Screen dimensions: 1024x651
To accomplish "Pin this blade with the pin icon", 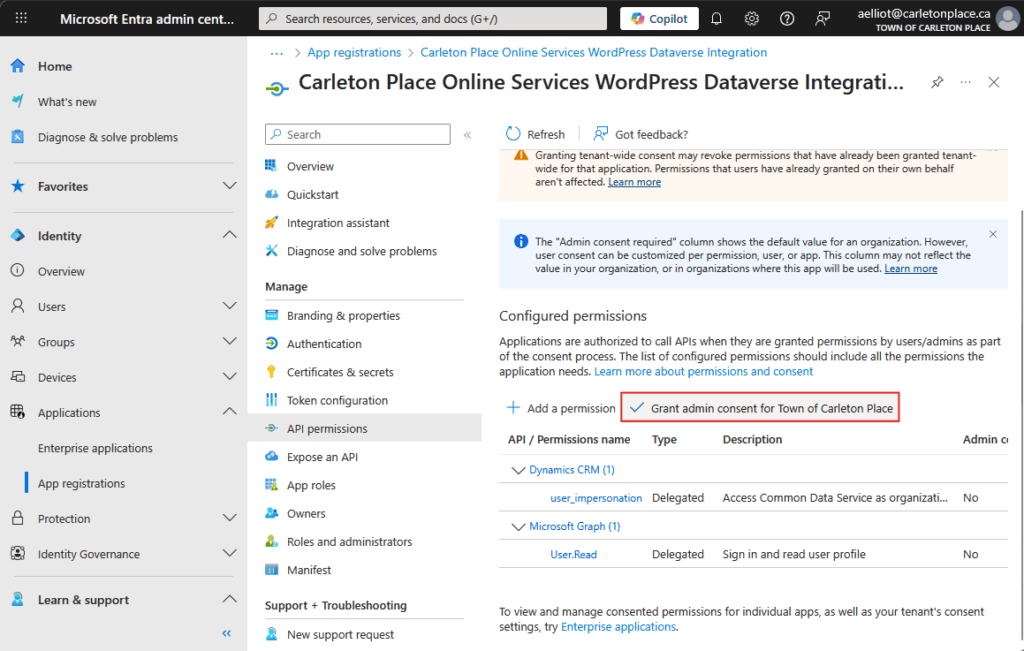I will click(x=937, y=82).
